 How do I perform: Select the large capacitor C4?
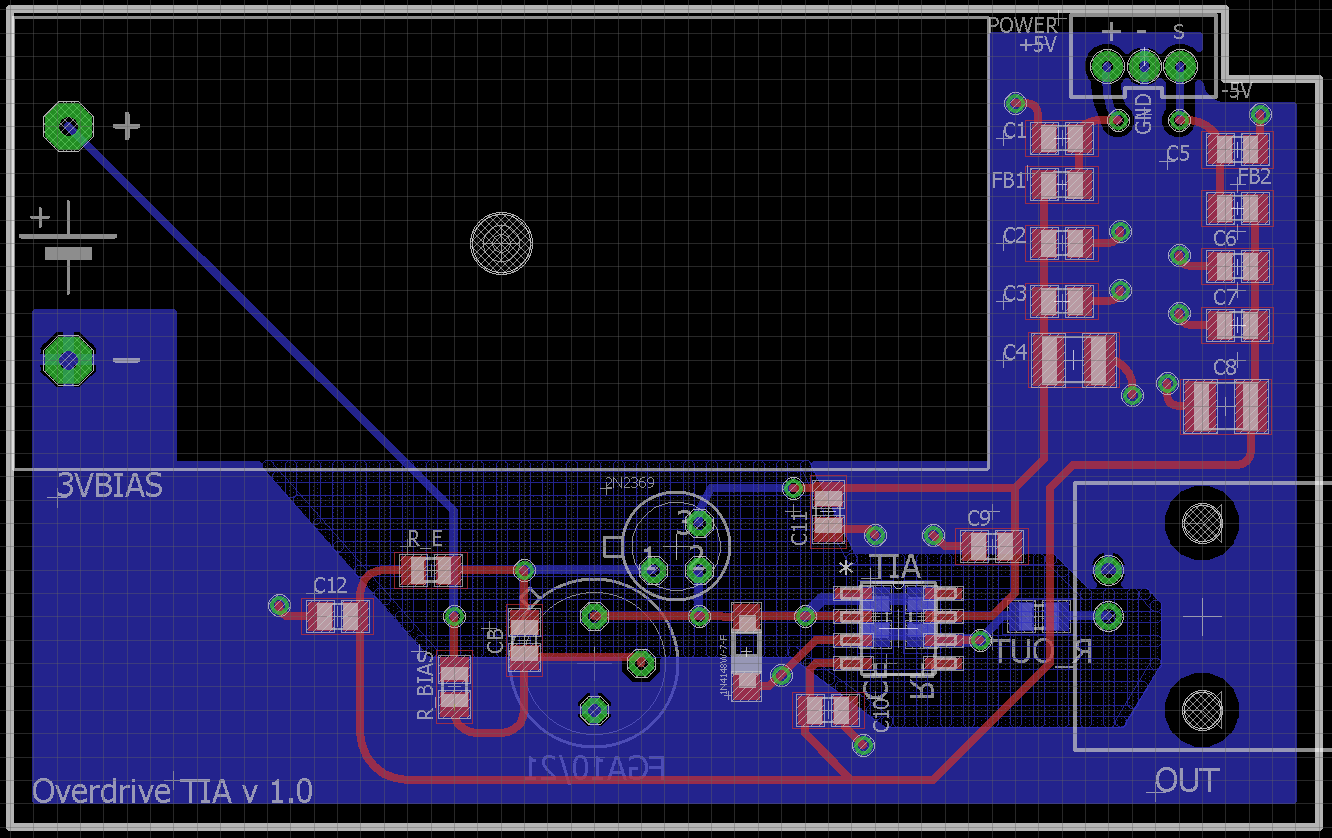click(1073, 360)
